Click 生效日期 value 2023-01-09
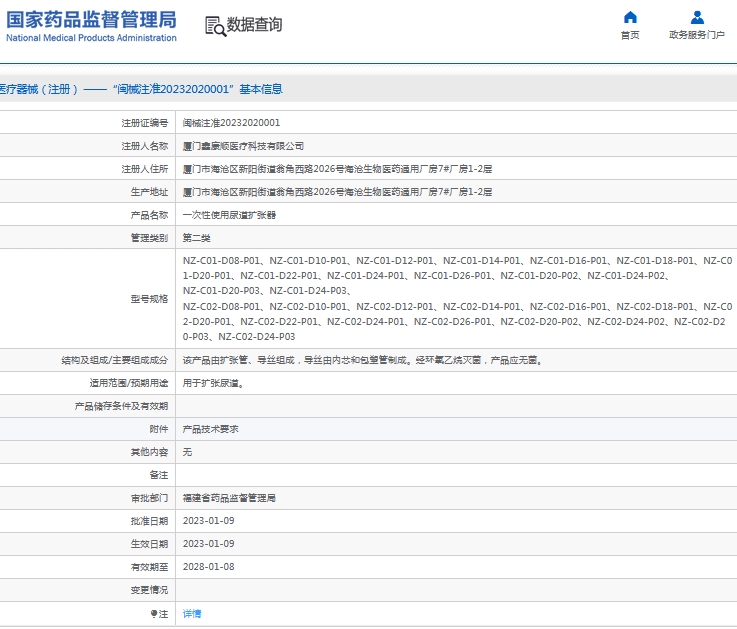This screenshot has height=629, width=737. (x=208, y=544)
